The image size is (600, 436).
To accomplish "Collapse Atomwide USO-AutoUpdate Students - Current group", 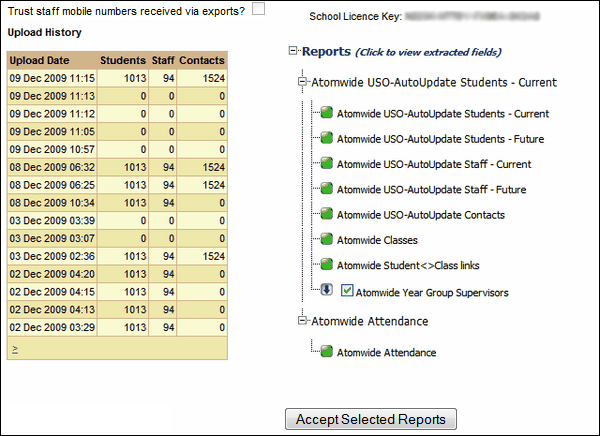I will pyautogui.click(x=302, y=82).
